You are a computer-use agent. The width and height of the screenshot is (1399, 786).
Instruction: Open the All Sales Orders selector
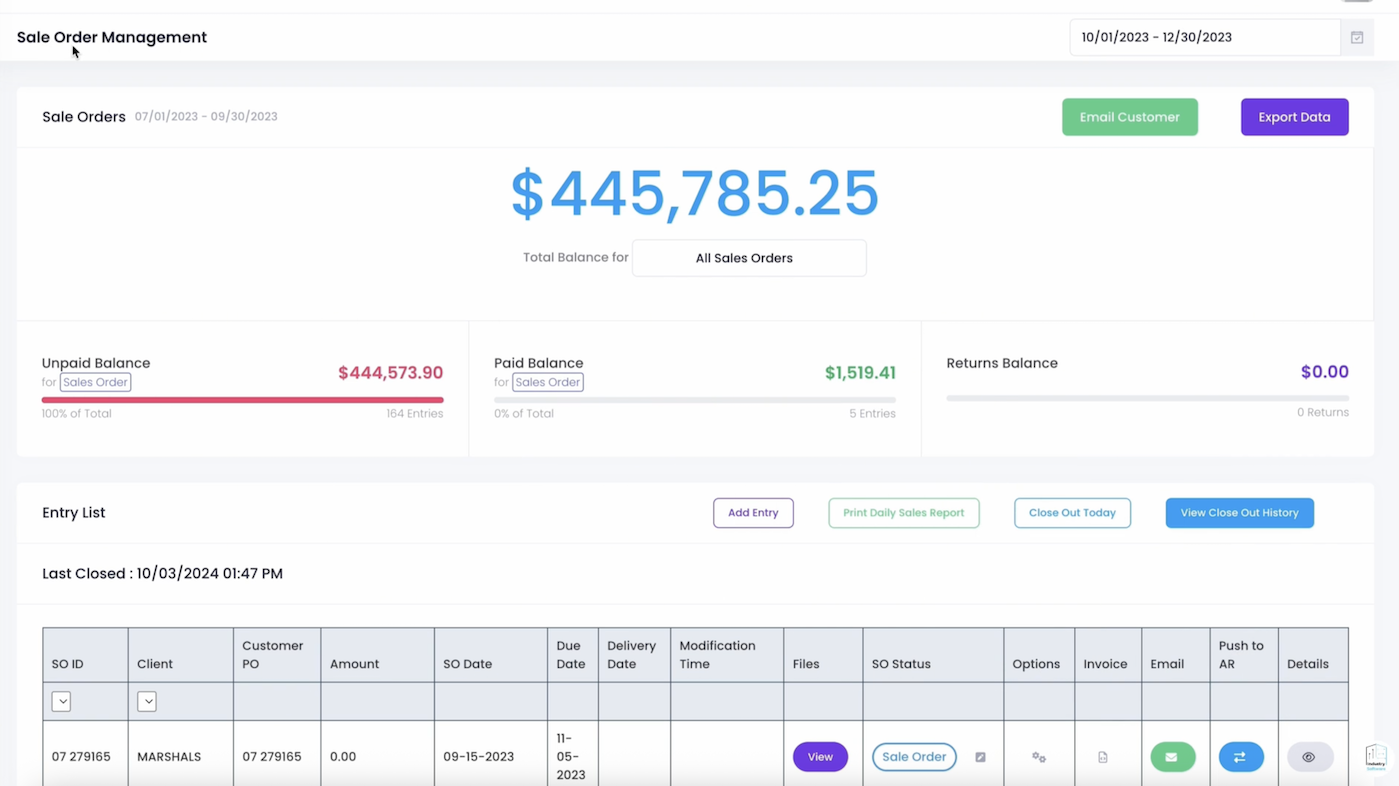[x=748, y=258]
